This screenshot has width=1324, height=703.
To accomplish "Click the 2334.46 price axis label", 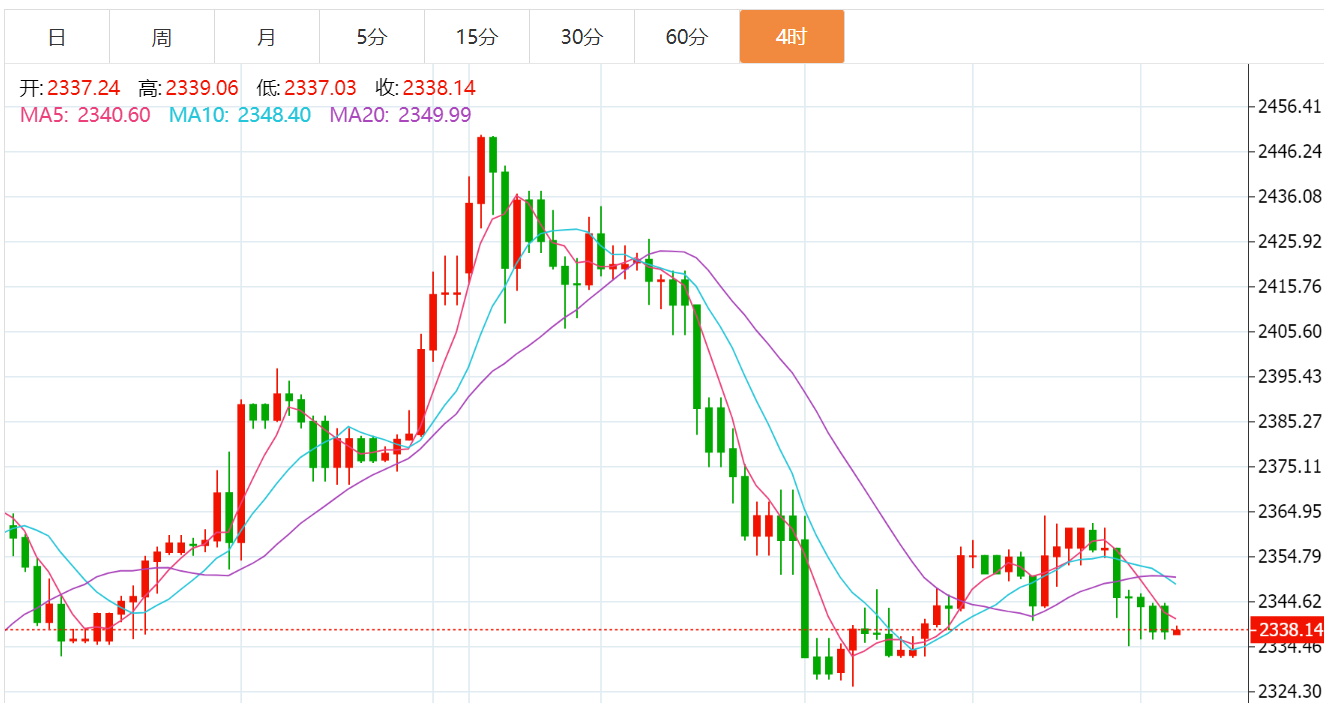I will (1290, 647).
